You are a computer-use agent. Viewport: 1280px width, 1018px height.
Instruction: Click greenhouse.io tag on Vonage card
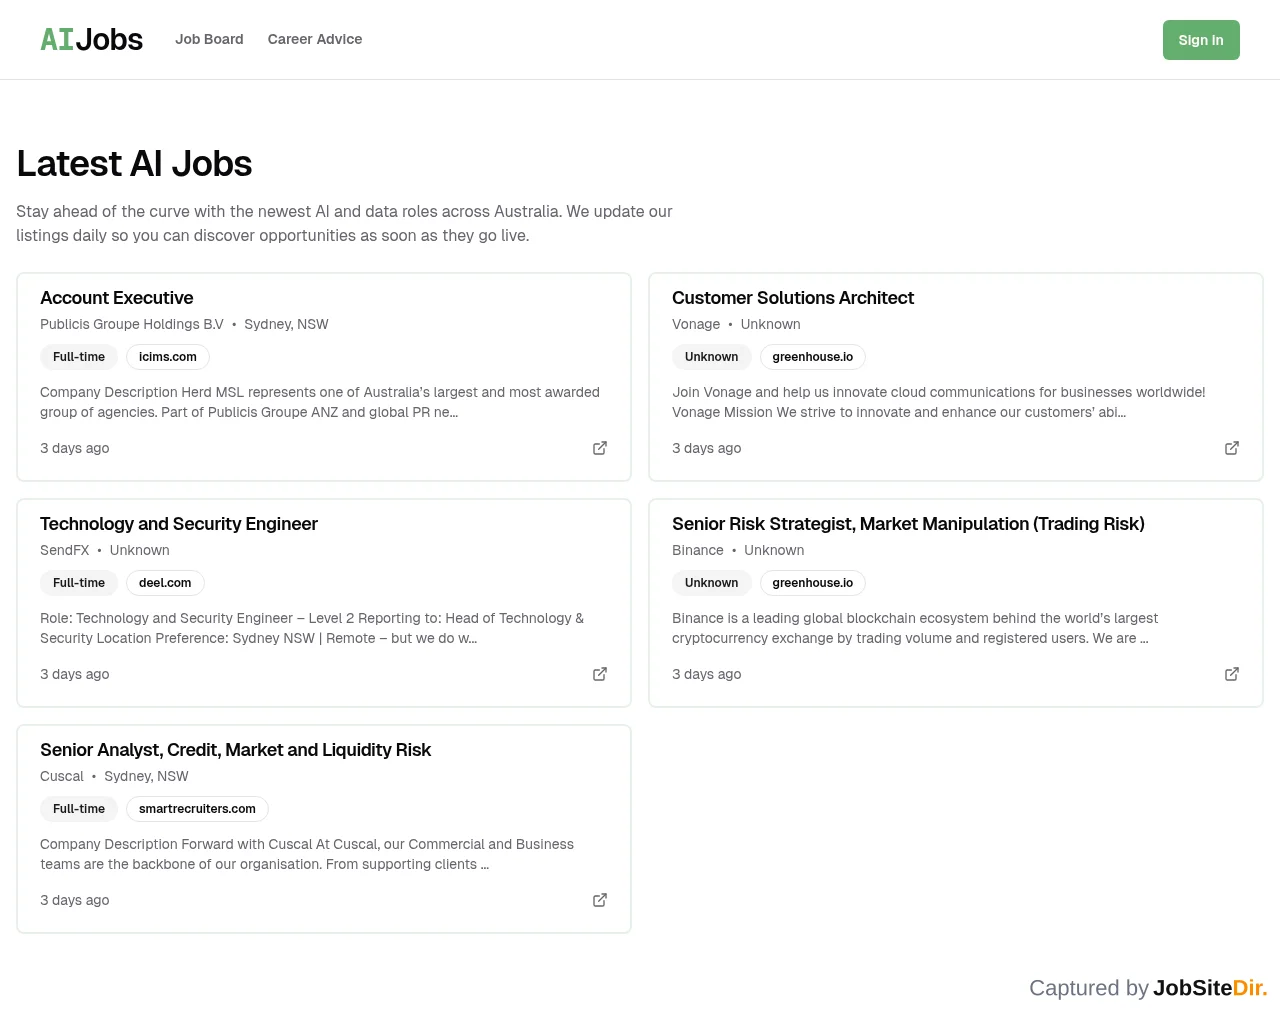[813, 357]
